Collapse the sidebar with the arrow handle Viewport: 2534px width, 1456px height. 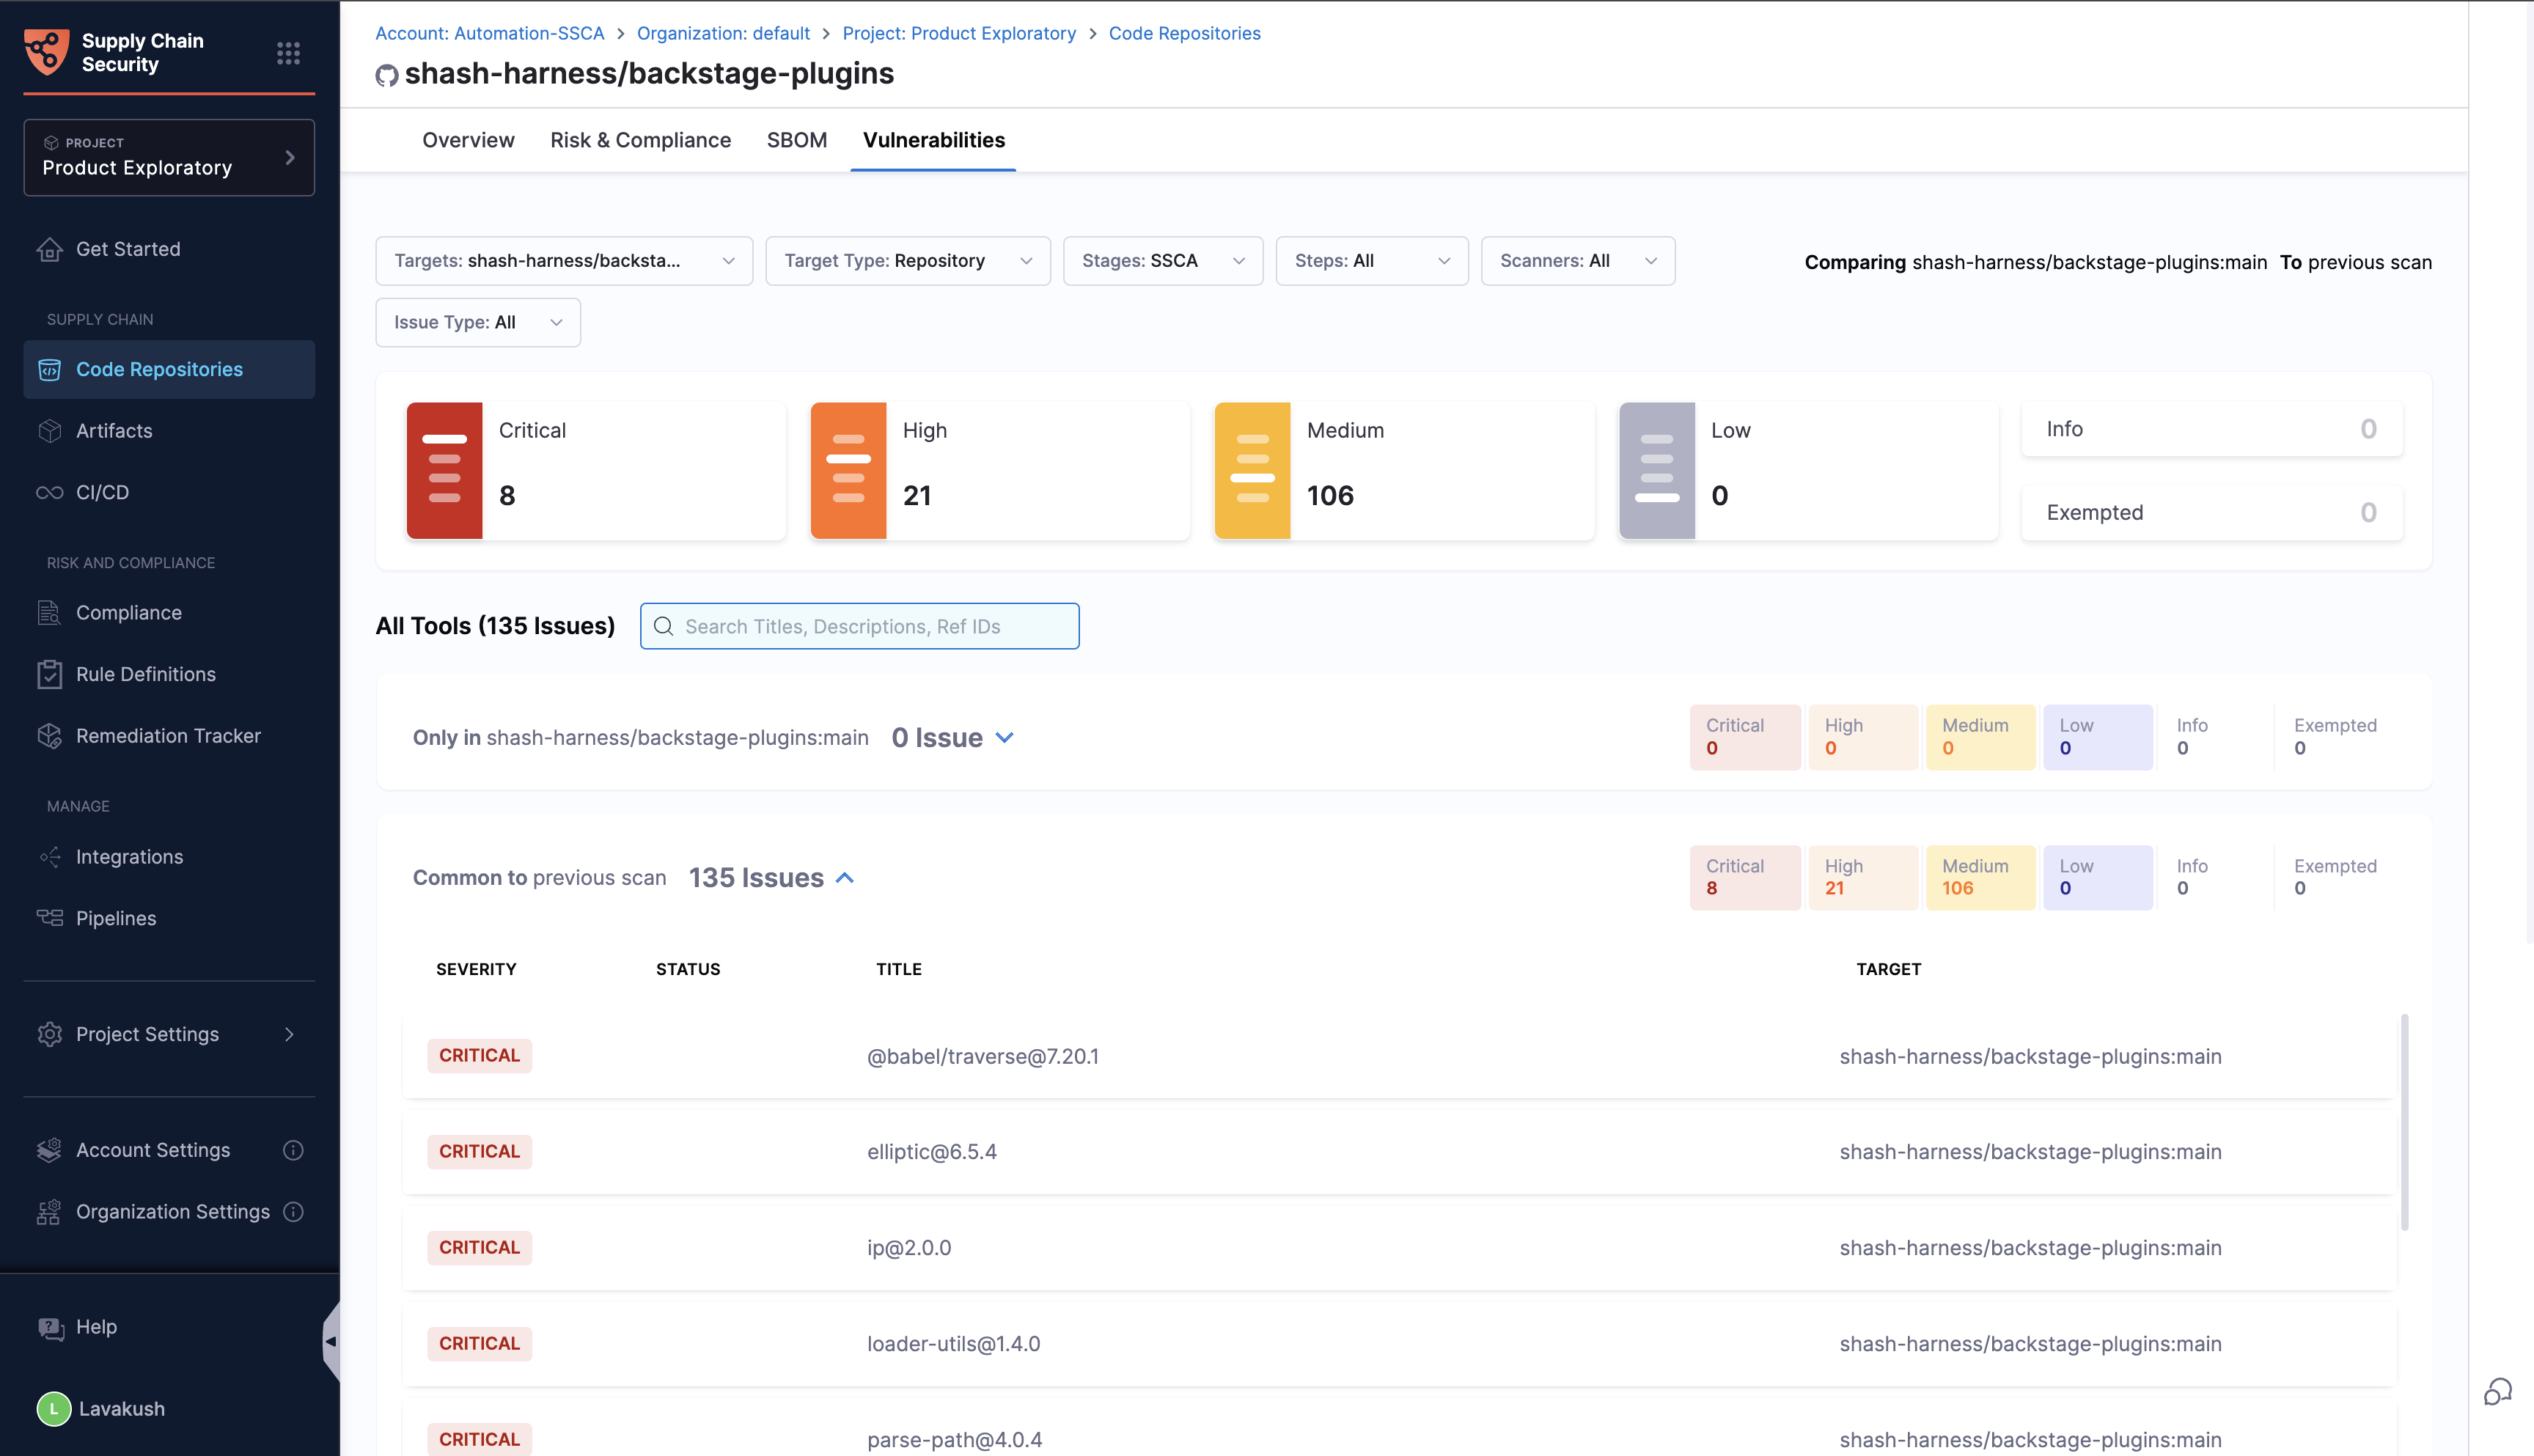point(330,1341)
